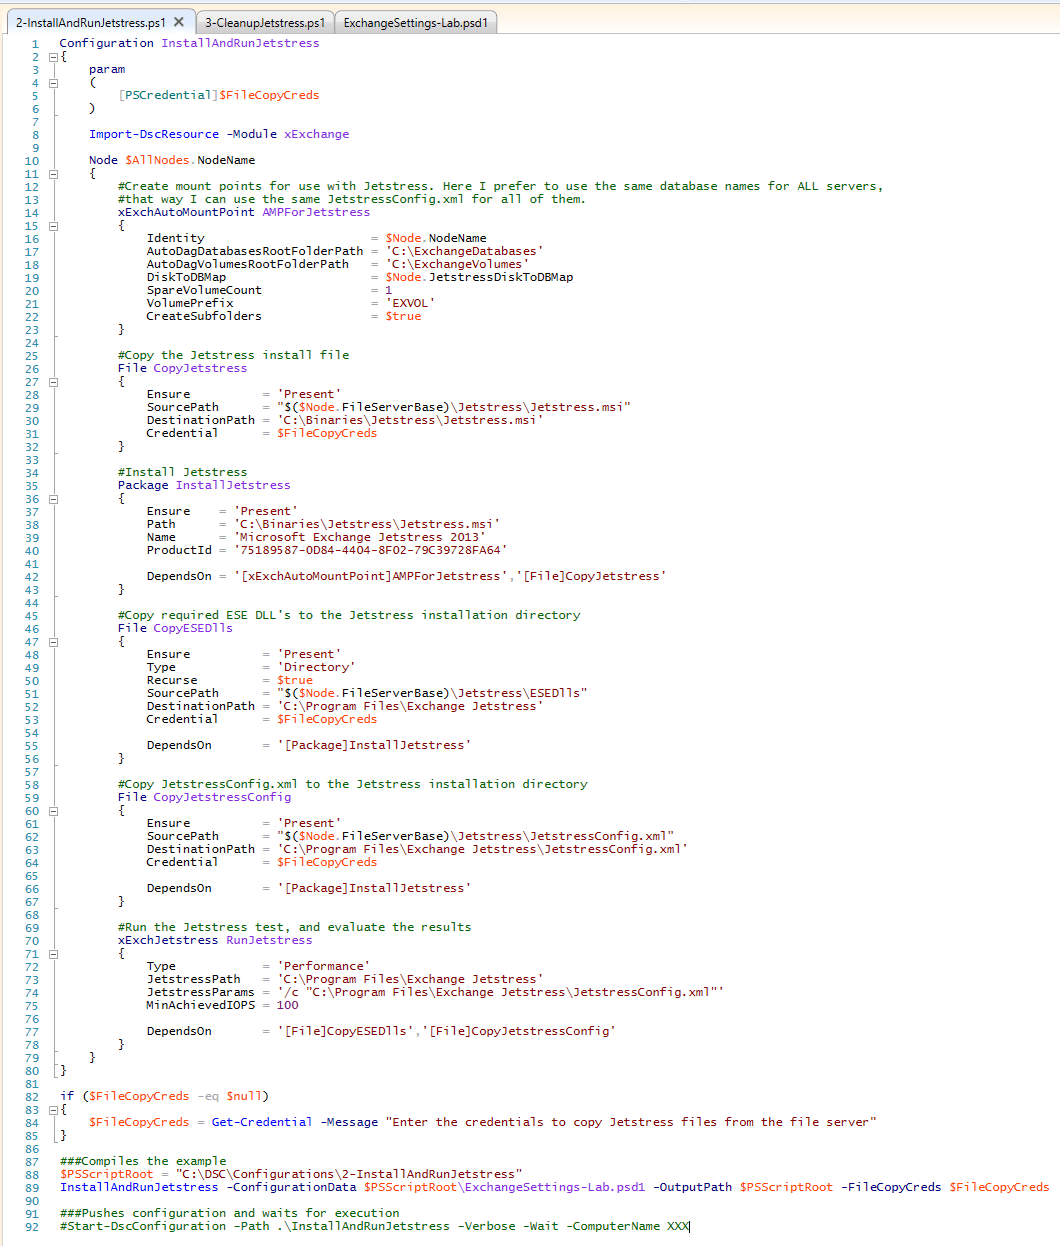Click the ProductId GUID string
Viewport: 1060px width, 1246px height.
[x=371, y=550]
